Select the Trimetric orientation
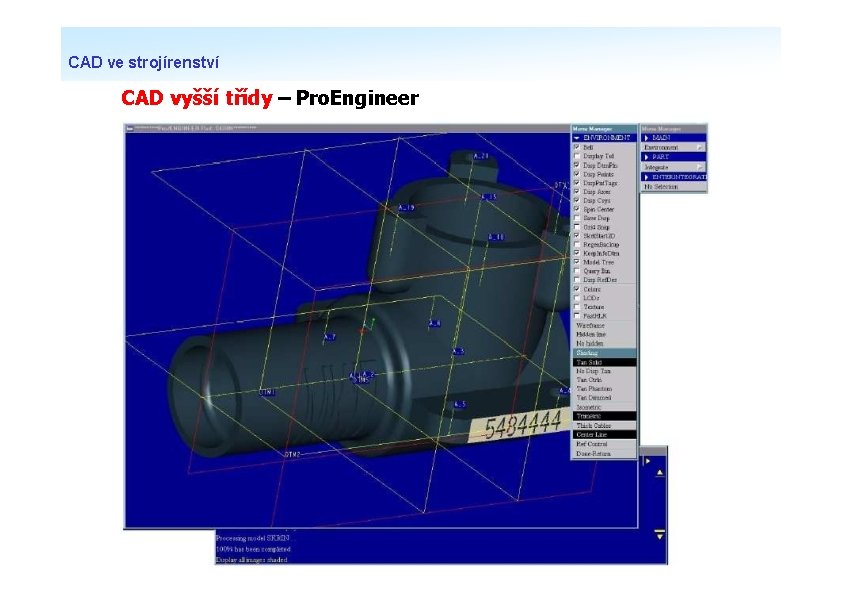 point(604,416)
